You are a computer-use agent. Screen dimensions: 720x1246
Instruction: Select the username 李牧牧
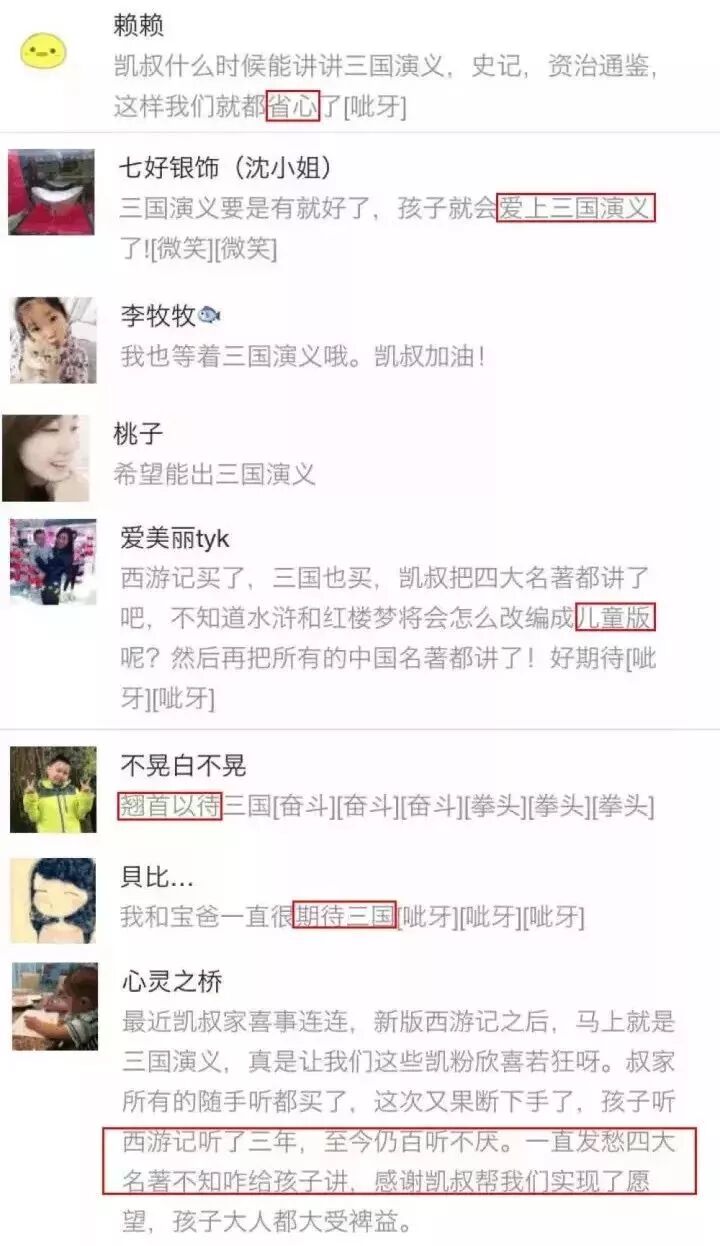tap(157, 316)
